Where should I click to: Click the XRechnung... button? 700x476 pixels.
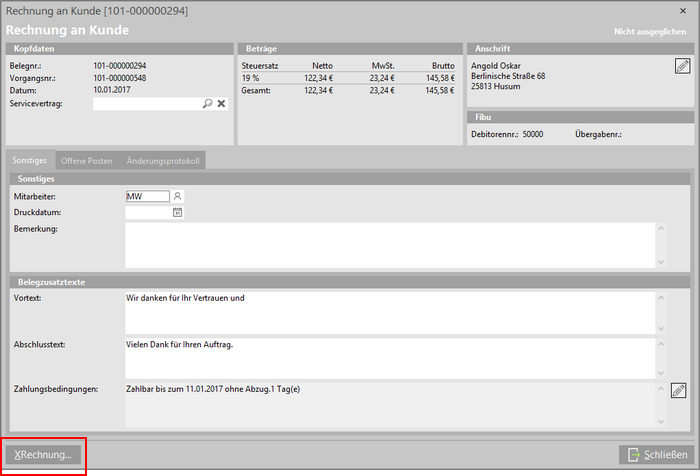[43, 455]
